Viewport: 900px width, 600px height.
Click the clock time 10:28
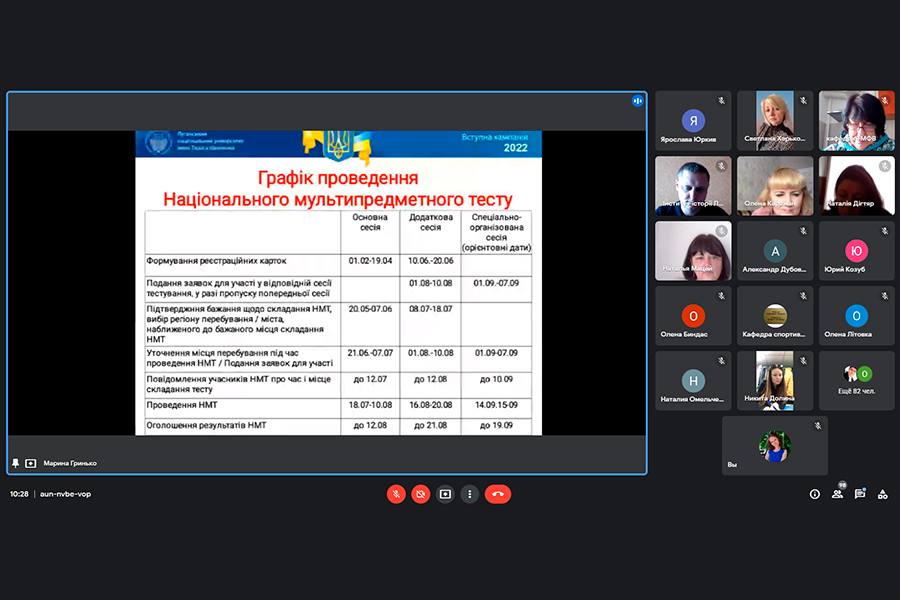pyautogui.click(x=19, y=494)
